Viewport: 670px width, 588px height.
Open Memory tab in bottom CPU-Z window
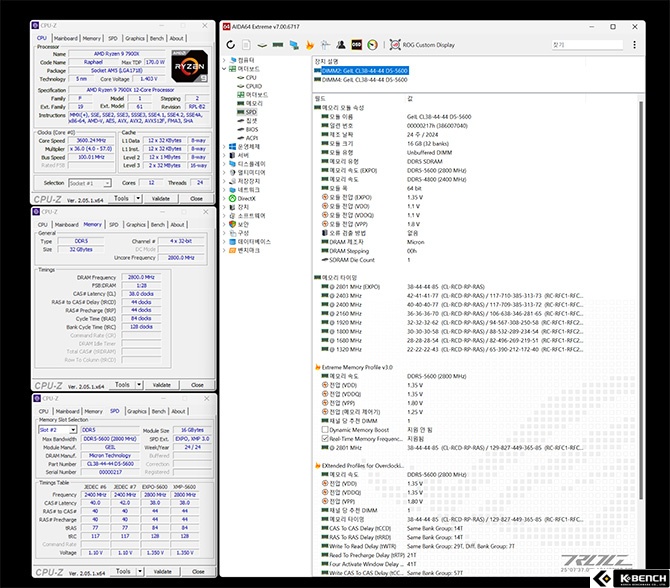click(93, 411)
